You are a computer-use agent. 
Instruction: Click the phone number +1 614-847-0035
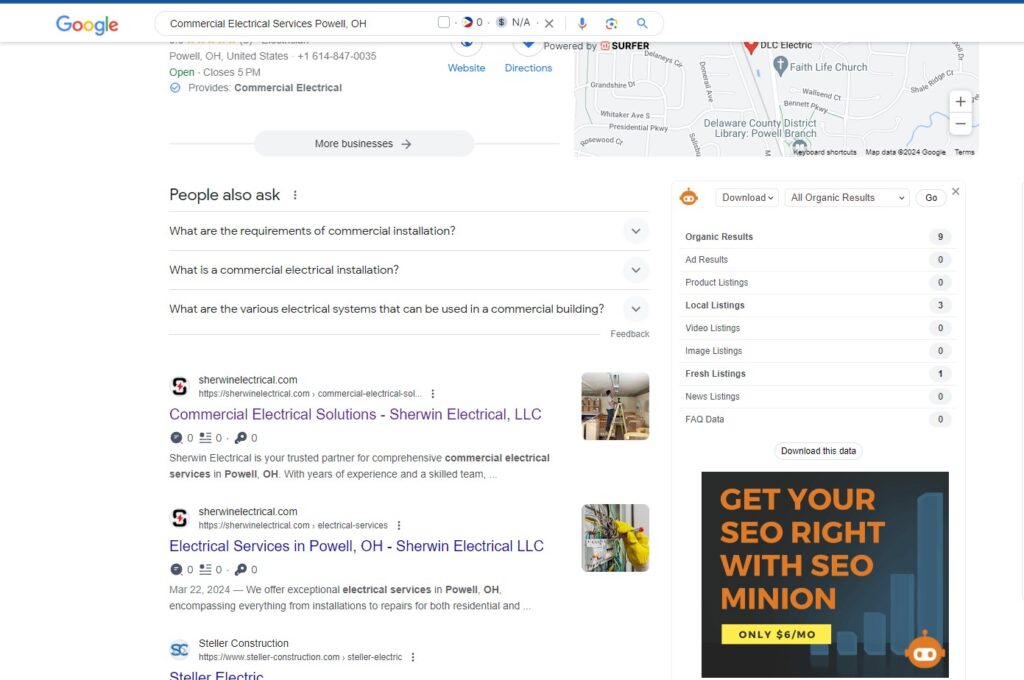point(337,56)
